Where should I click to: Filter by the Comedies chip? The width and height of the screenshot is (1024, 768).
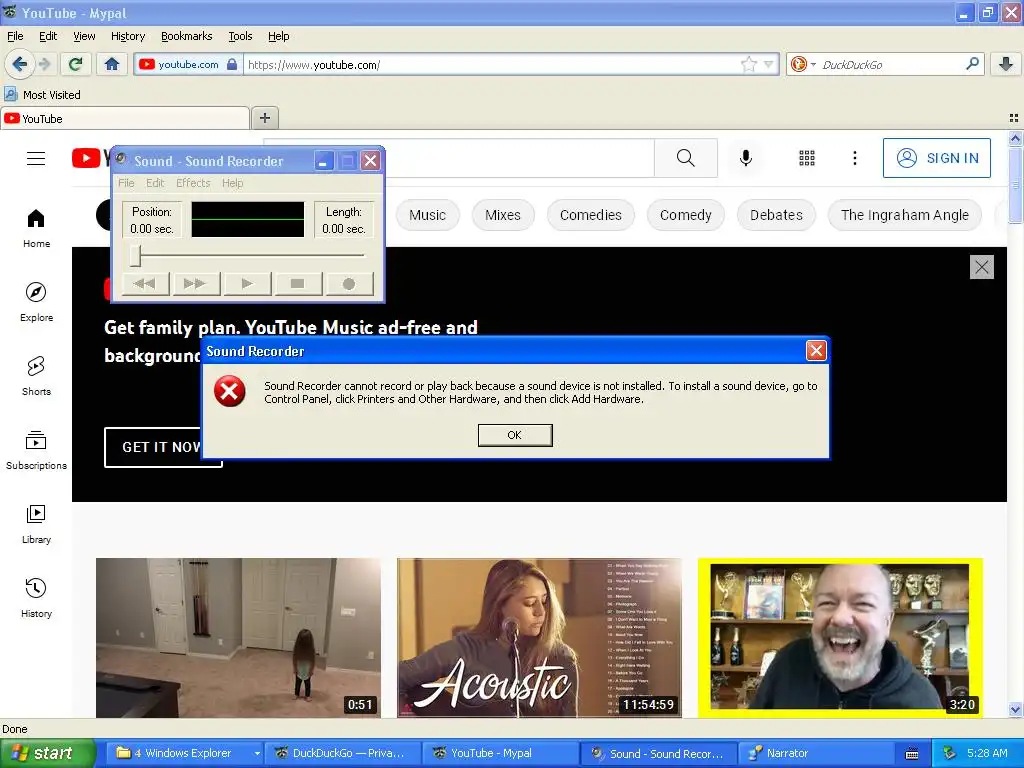pyautogui.click(x=590, y=215)
